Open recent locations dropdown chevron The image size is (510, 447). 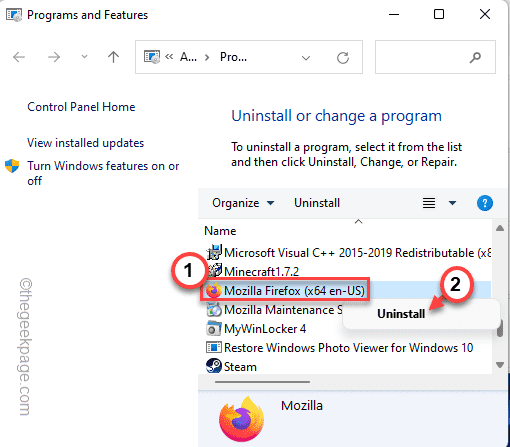84,57
